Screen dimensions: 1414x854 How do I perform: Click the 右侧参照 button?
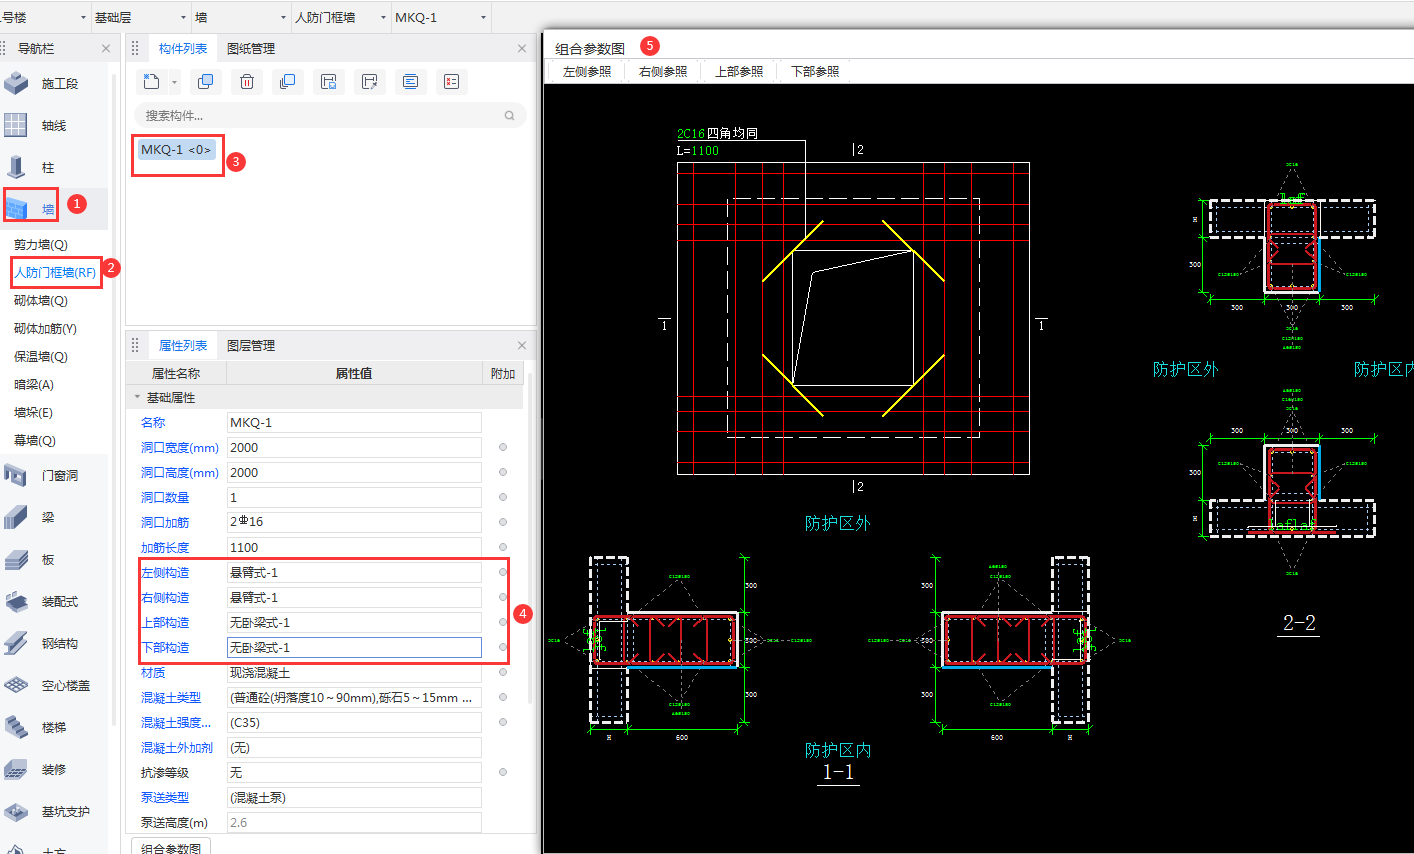click(663, 71)
